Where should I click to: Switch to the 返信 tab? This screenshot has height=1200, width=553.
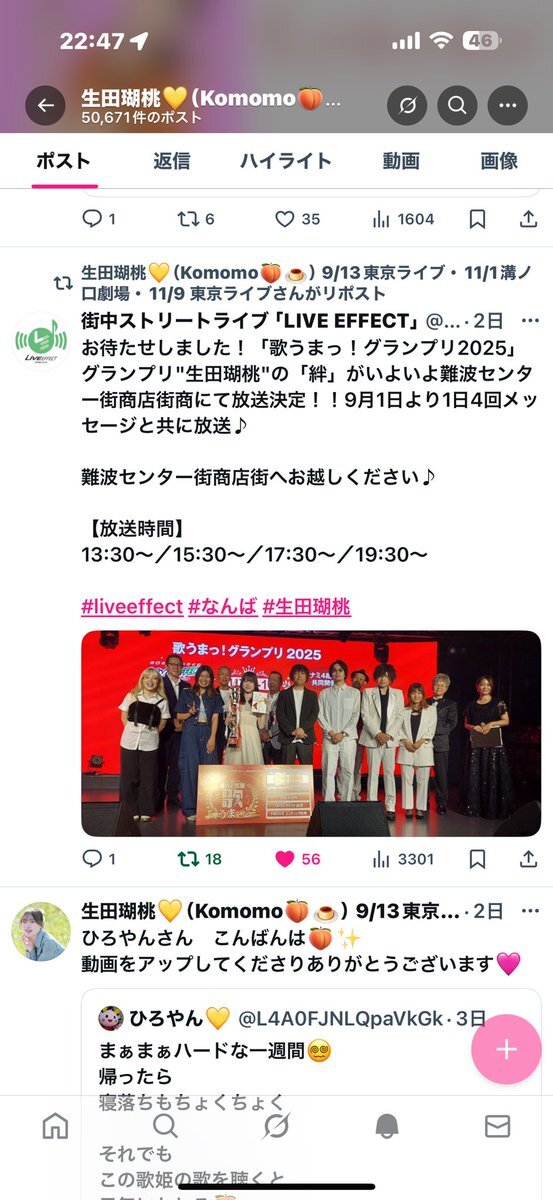click(172, 161)
